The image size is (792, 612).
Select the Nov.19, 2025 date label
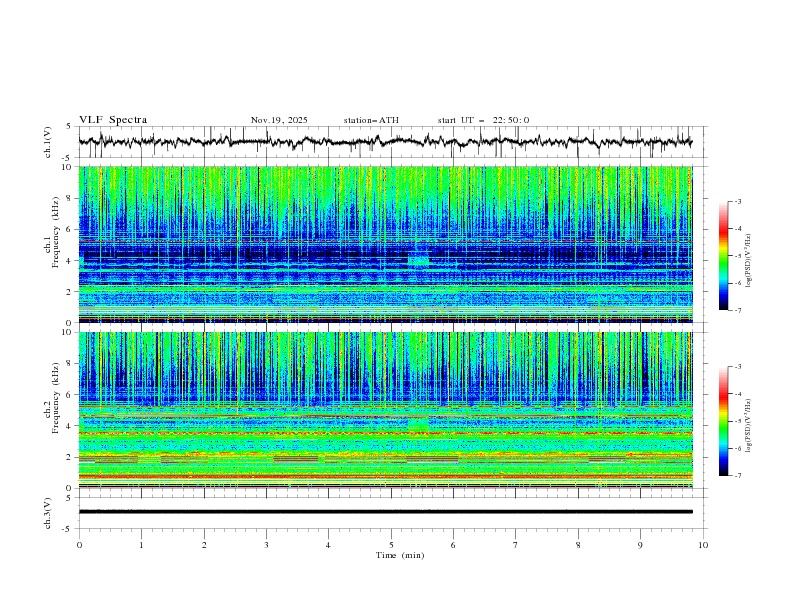(279, 120)
